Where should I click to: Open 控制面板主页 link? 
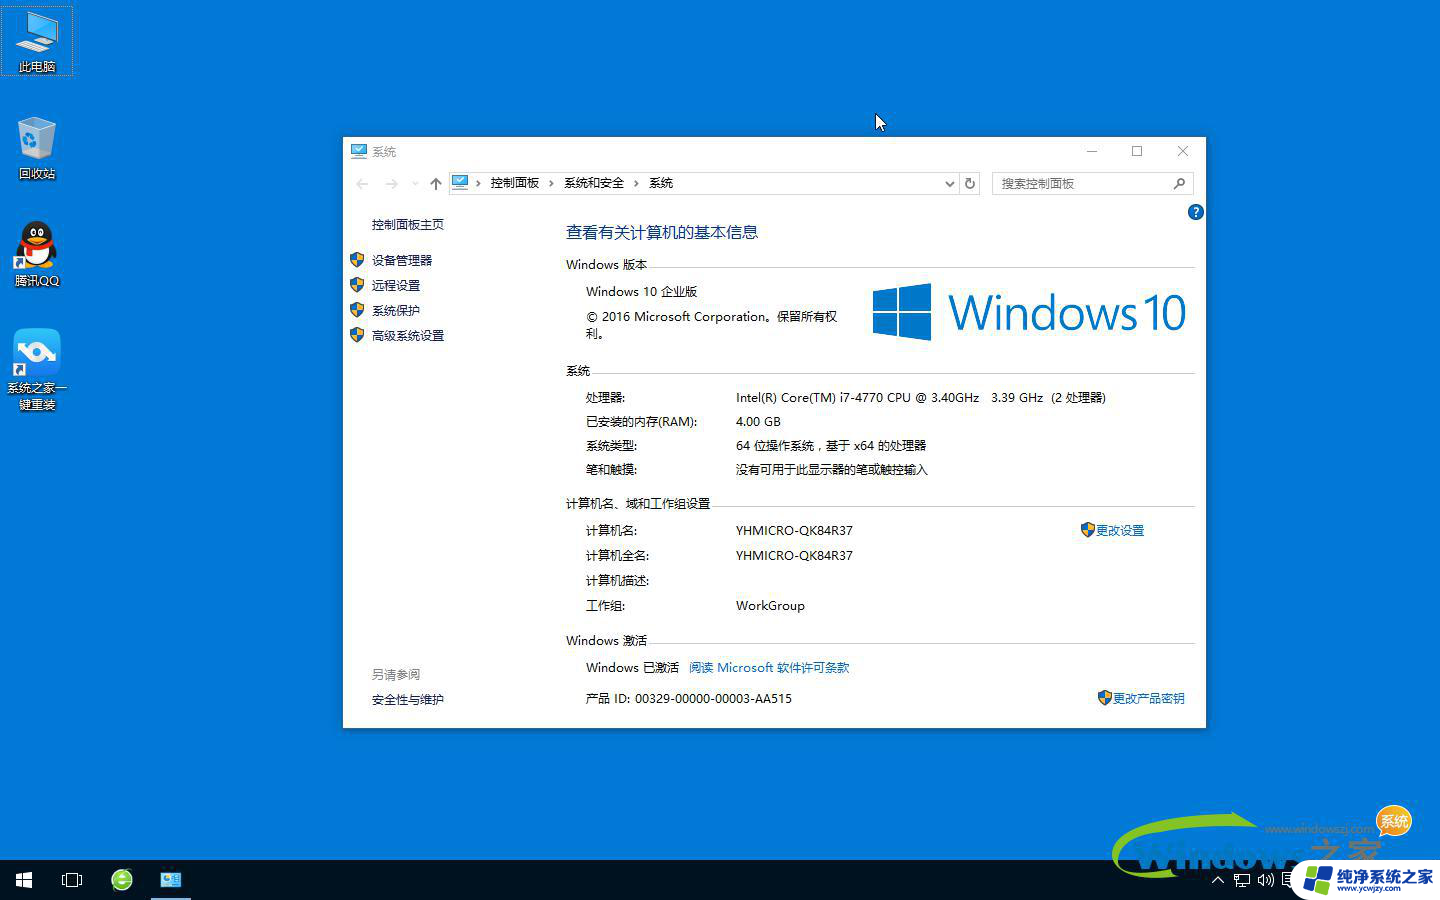408,225
